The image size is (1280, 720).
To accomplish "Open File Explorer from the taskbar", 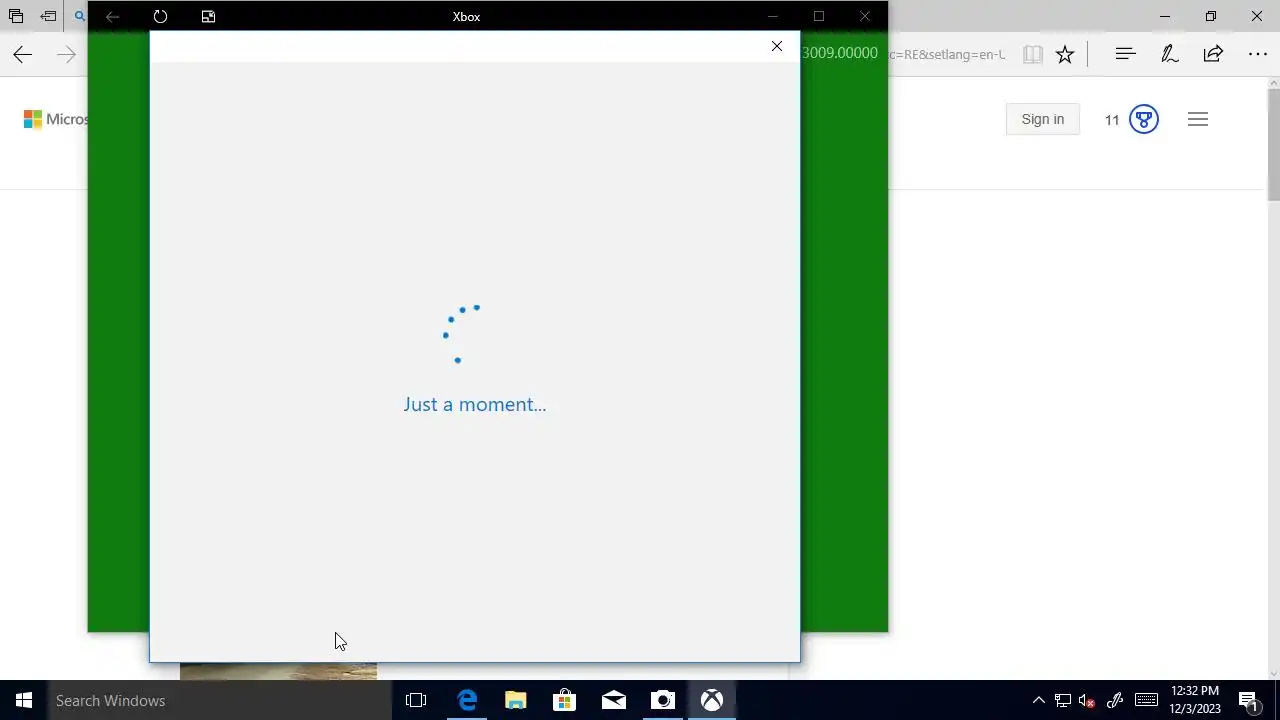I will click(516, 700).
